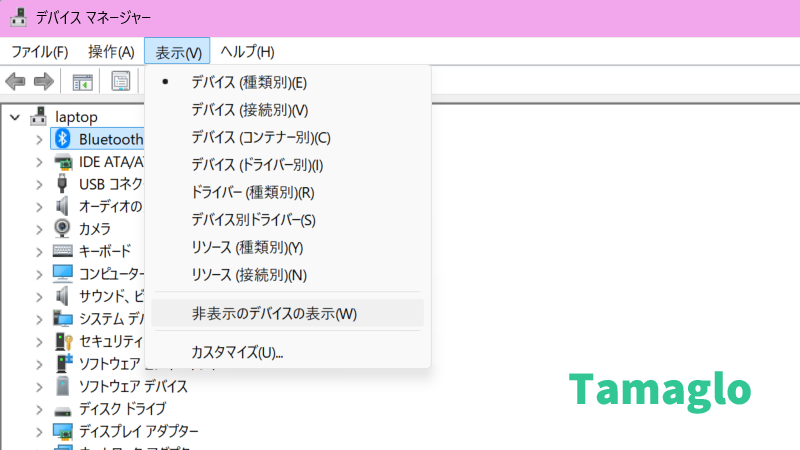Select the Bluetooth tree label

(x=111, y=139)
